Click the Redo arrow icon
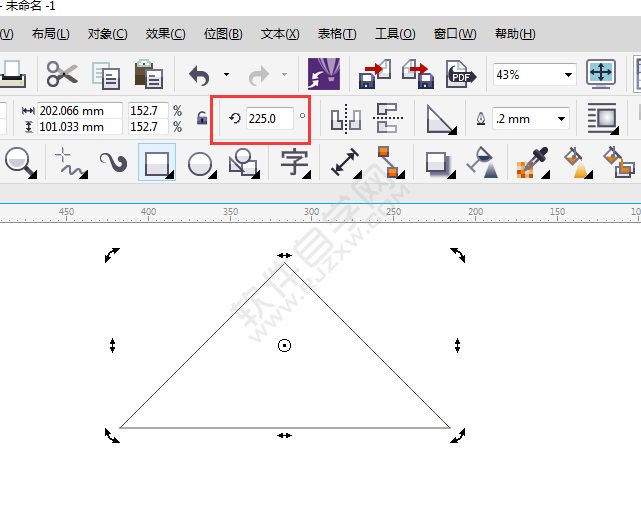The width and height of the screenshot is (641, 508). tap(259, 75)
